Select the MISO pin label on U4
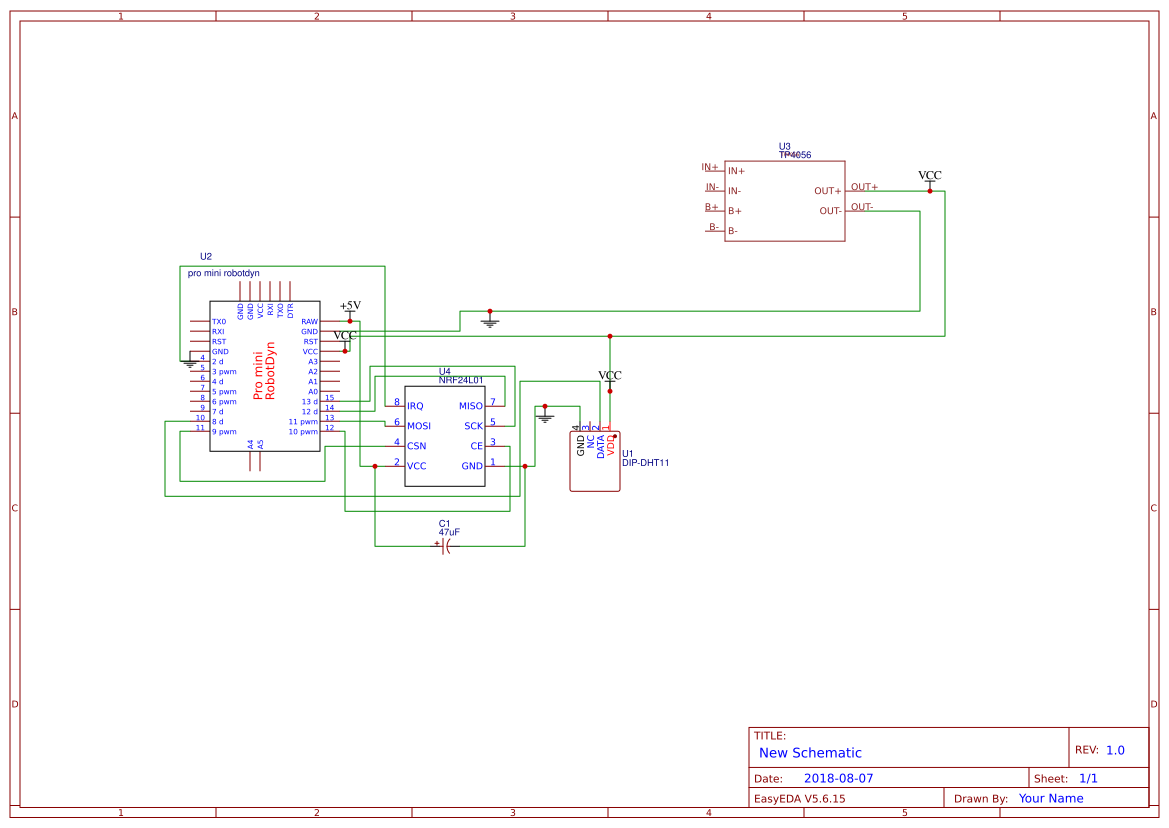The width and height of the screenshot is (1169, 828). pos(469,405)
